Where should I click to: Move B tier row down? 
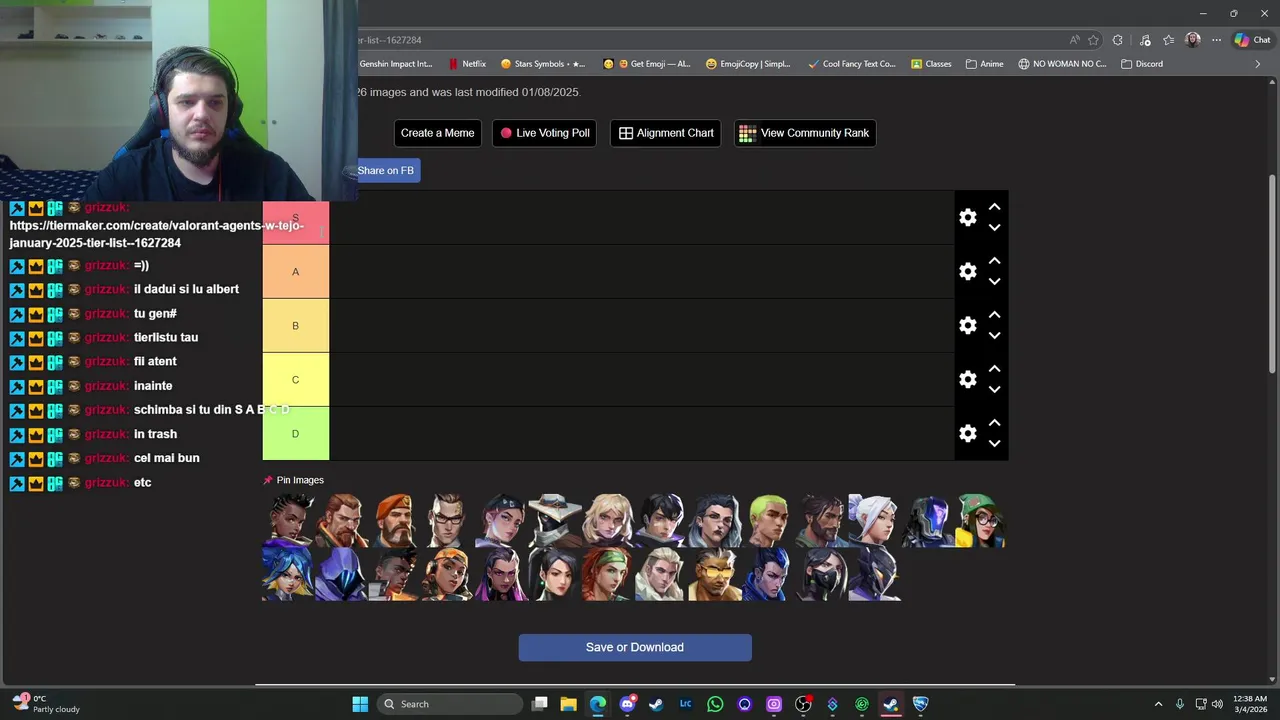pos(994,336)
